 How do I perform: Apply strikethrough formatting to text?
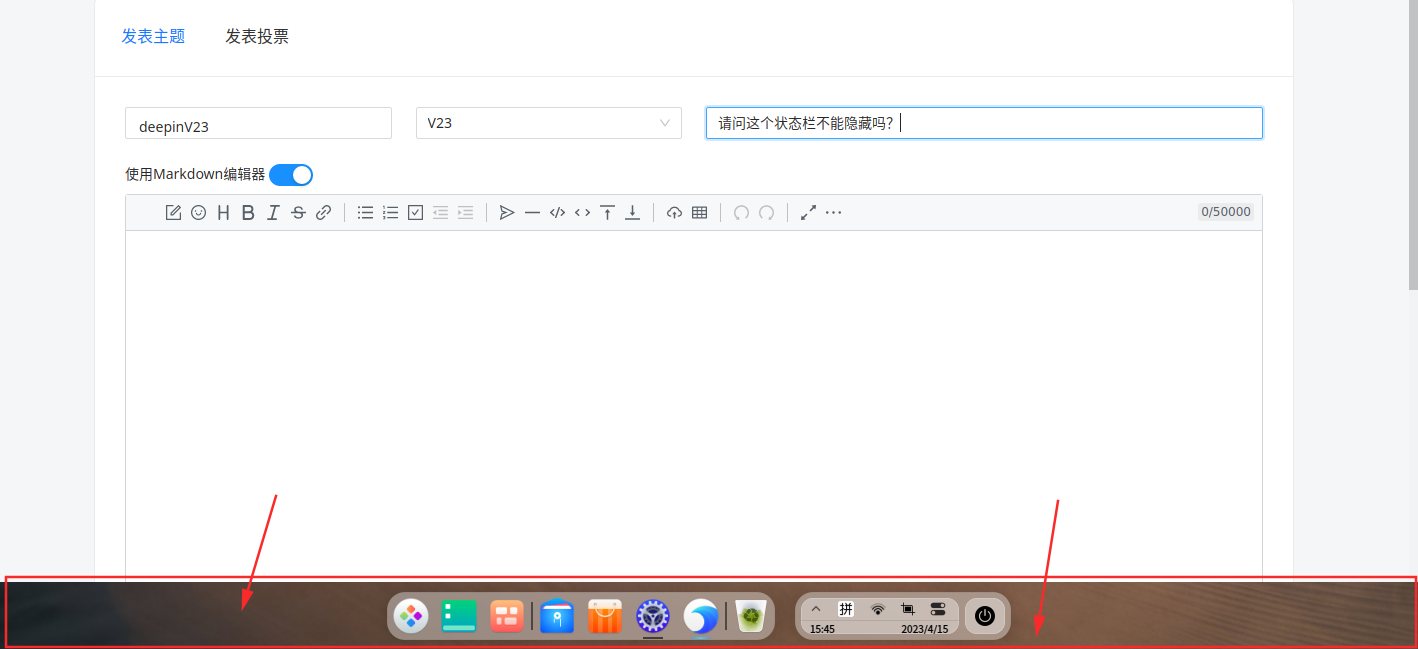click(298, 212)
